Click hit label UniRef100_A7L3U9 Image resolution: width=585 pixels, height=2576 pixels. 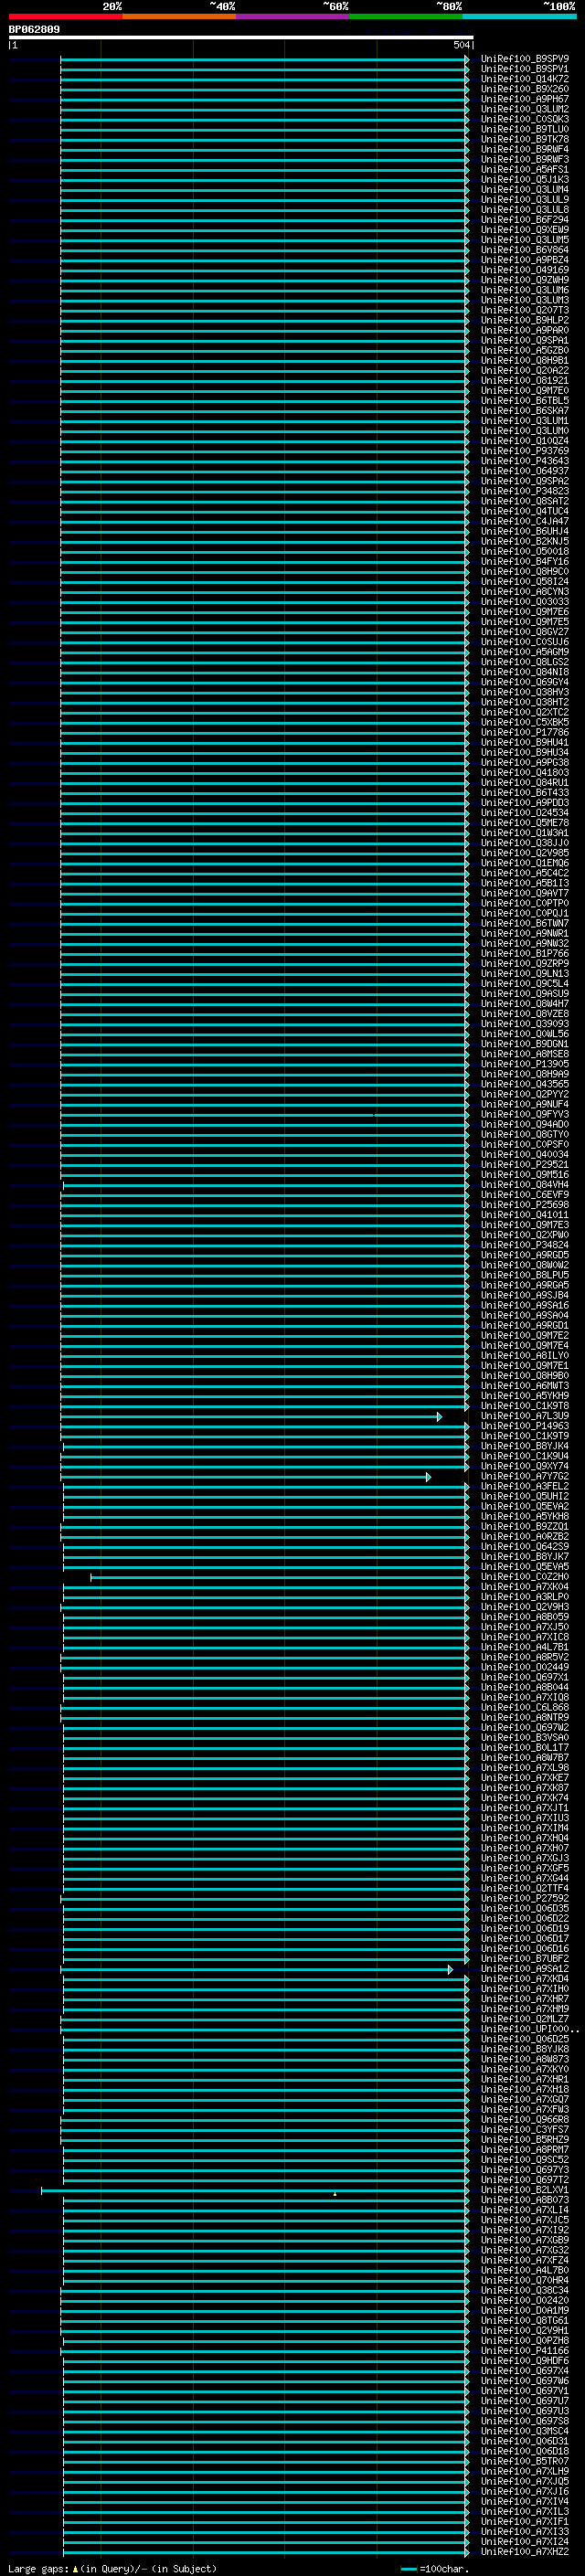525,1416
